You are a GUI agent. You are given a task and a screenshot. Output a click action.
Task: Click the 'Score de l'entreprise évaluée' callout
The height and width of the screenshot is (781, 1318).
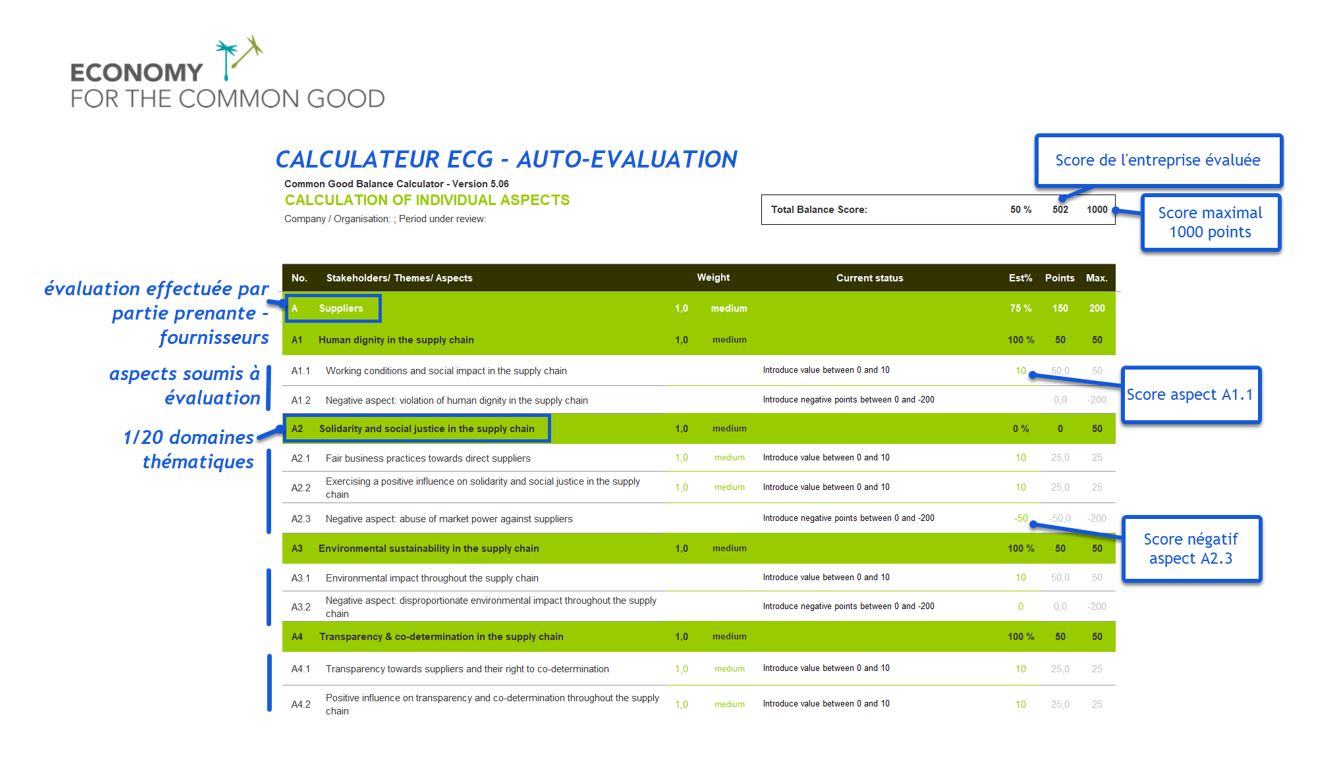(1157, 161)
